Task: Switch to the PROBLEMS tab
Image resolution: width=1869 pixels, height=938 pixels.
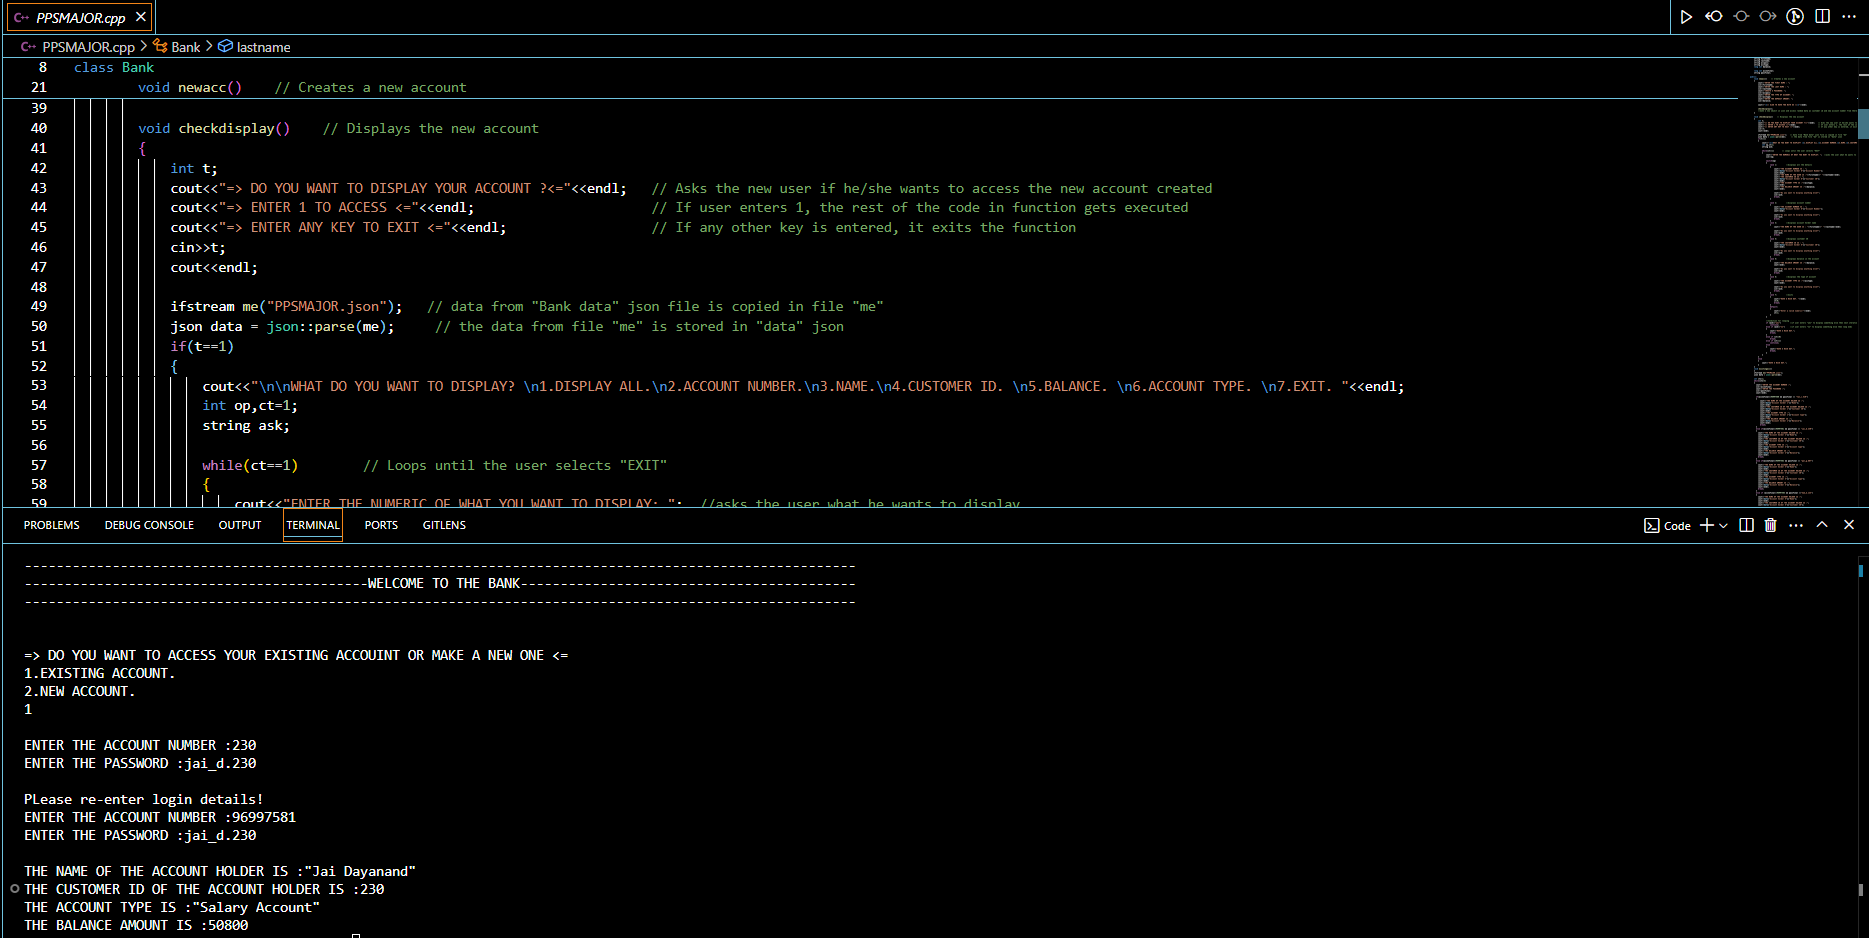Action: point(52,525)
